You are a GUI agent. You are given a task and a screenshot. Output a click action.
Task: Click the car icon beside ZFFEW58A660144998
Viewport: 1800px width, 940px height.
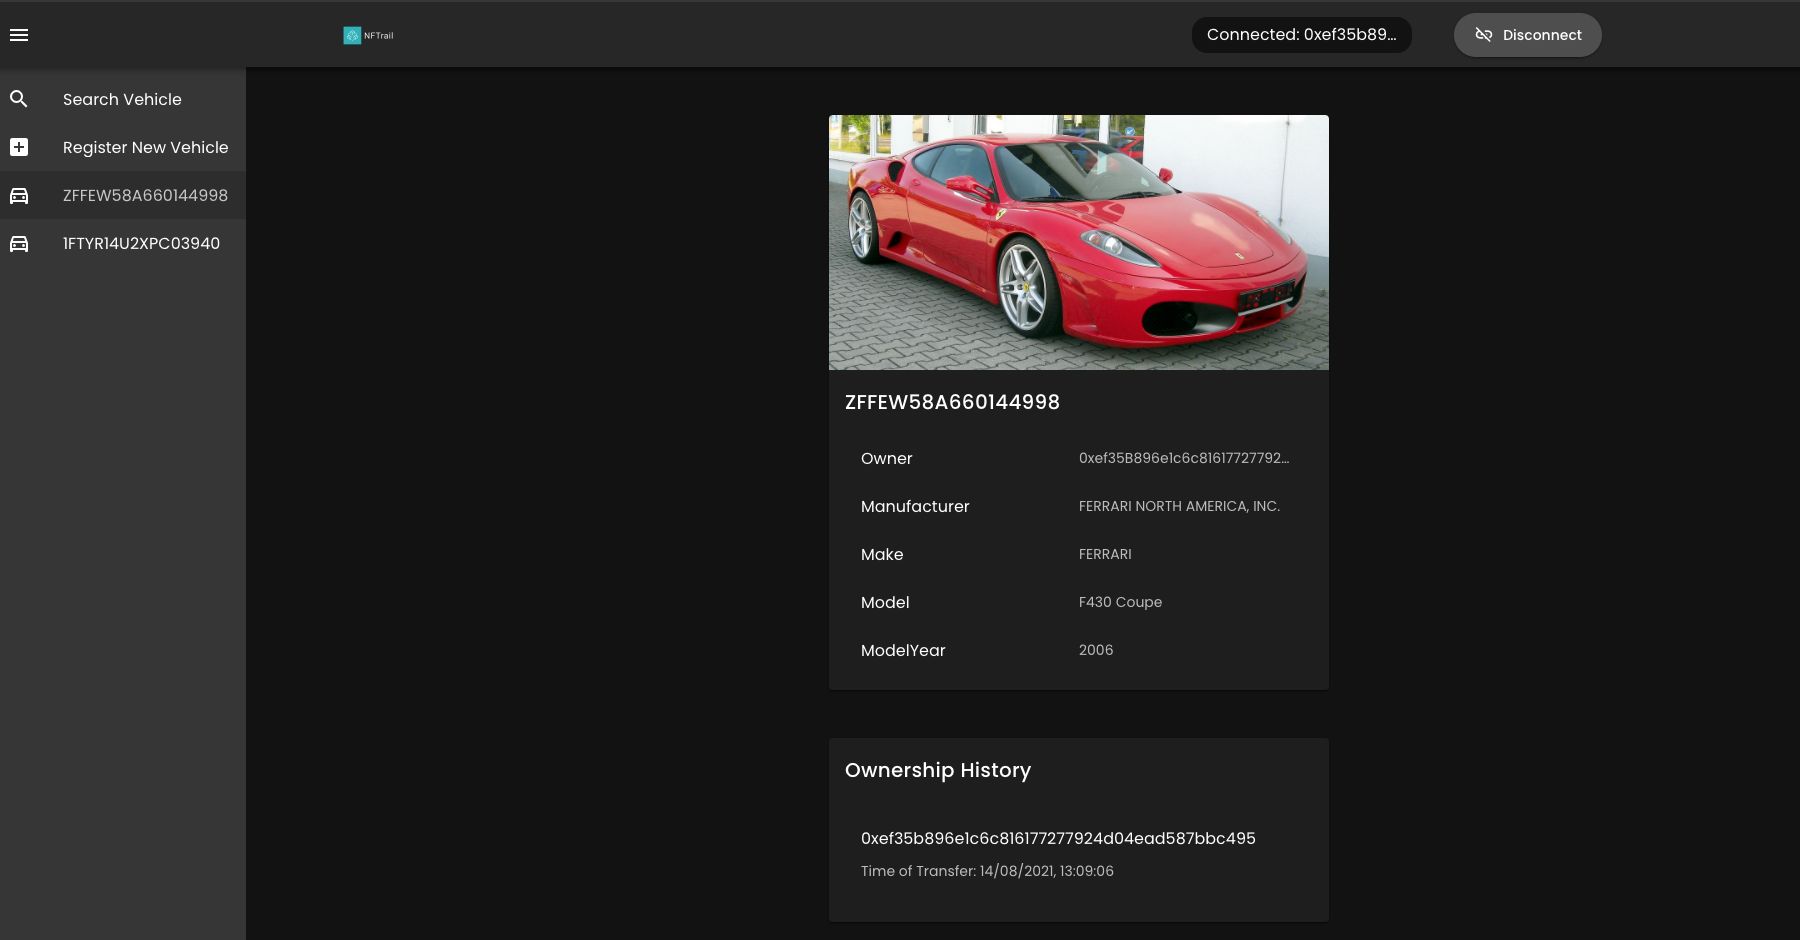point(19,195)
